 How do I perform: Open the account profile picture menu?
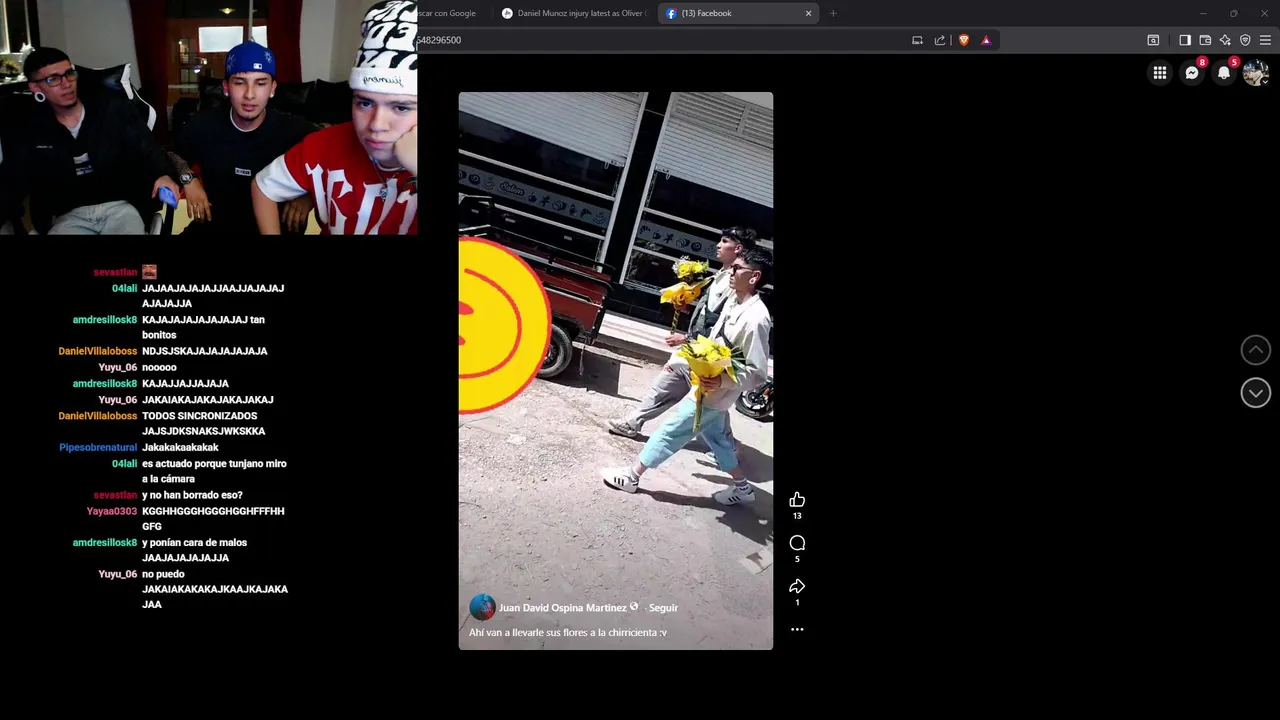1256,72
